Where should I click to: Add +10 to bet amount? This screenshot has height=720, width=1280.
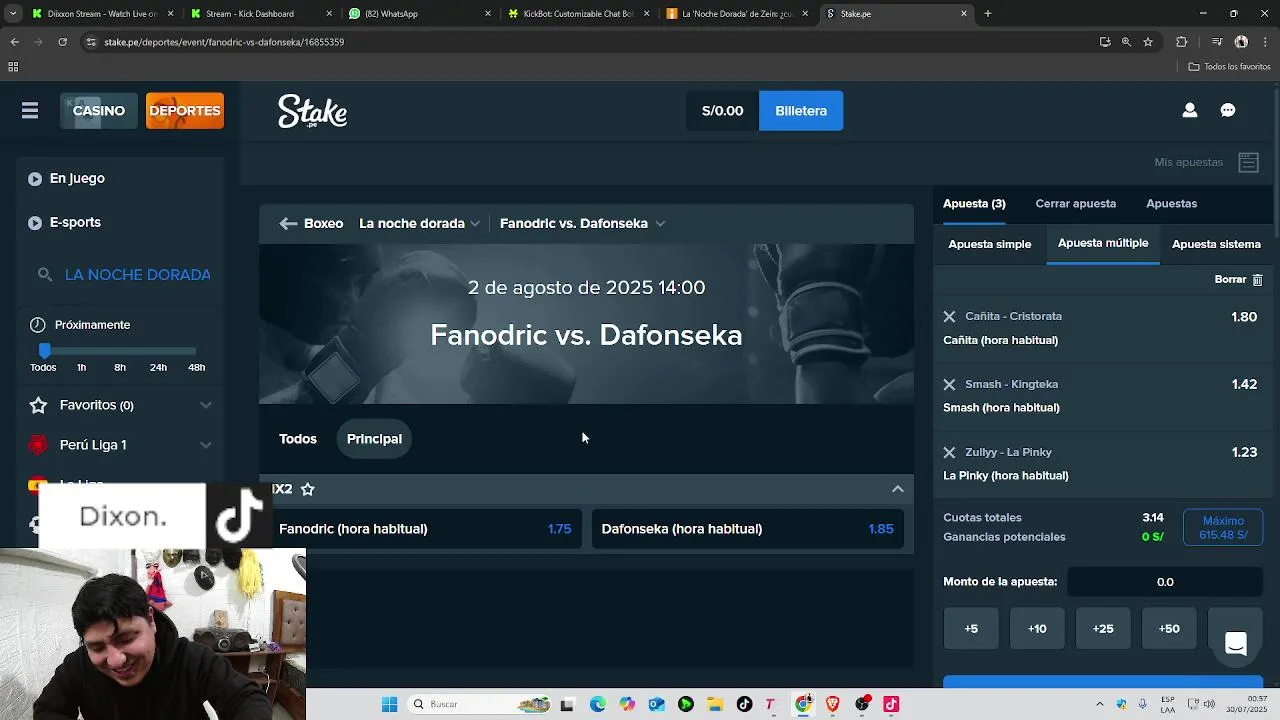tap(1037, 629)
